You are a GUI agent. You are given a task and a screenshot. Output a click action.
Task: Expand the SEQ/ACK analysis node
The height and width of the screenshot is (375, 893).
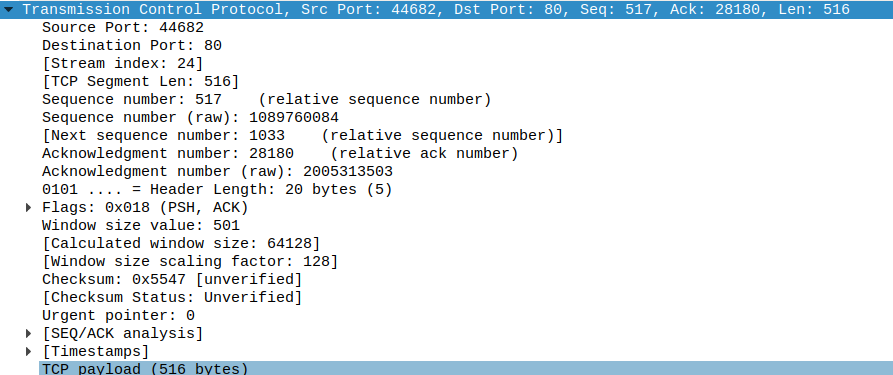point(28,333)
